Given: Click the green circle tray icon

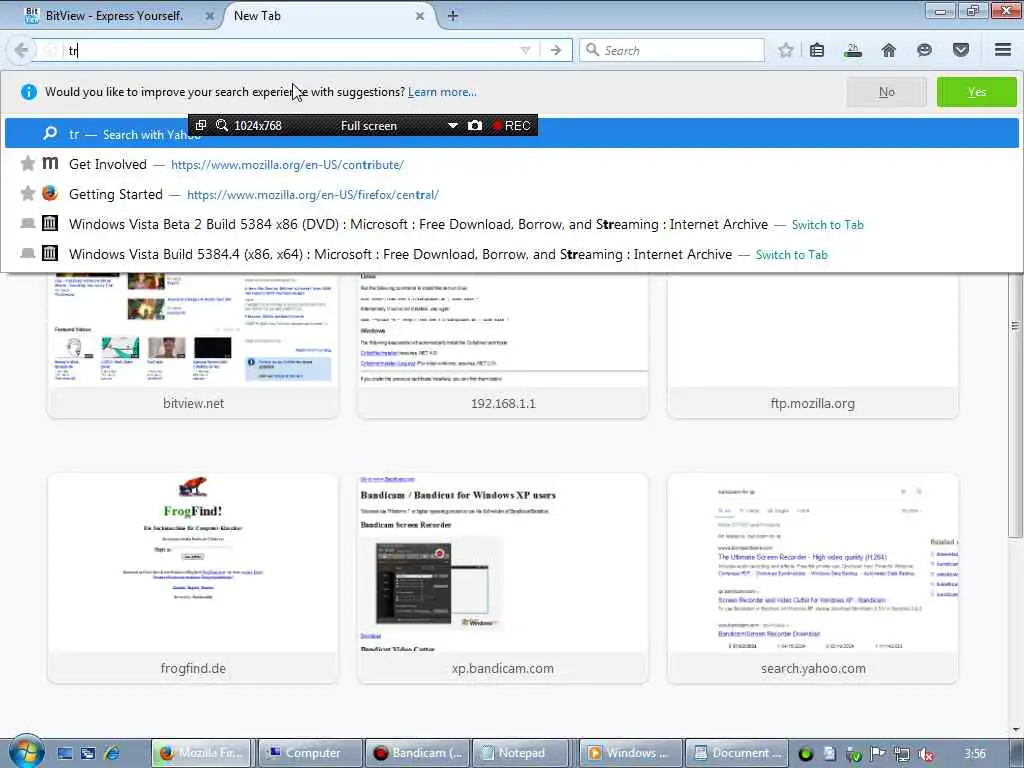Looking at the screenshot, I should tap(806, 754).
